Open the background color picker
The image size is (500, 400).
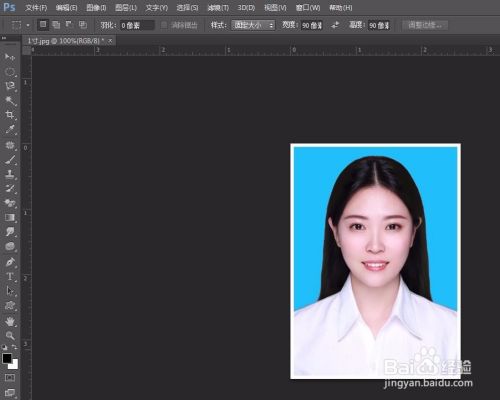tap(14, 365)
